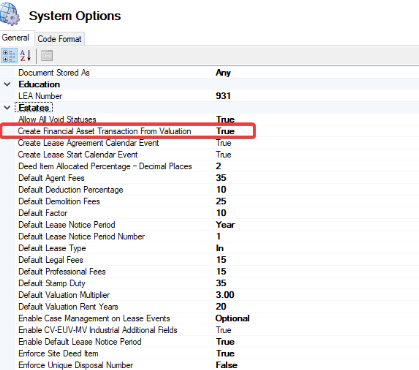Select Default Demolition Fees property
Image resolution: width=419 pixels, height=370 pixels.
59,201
